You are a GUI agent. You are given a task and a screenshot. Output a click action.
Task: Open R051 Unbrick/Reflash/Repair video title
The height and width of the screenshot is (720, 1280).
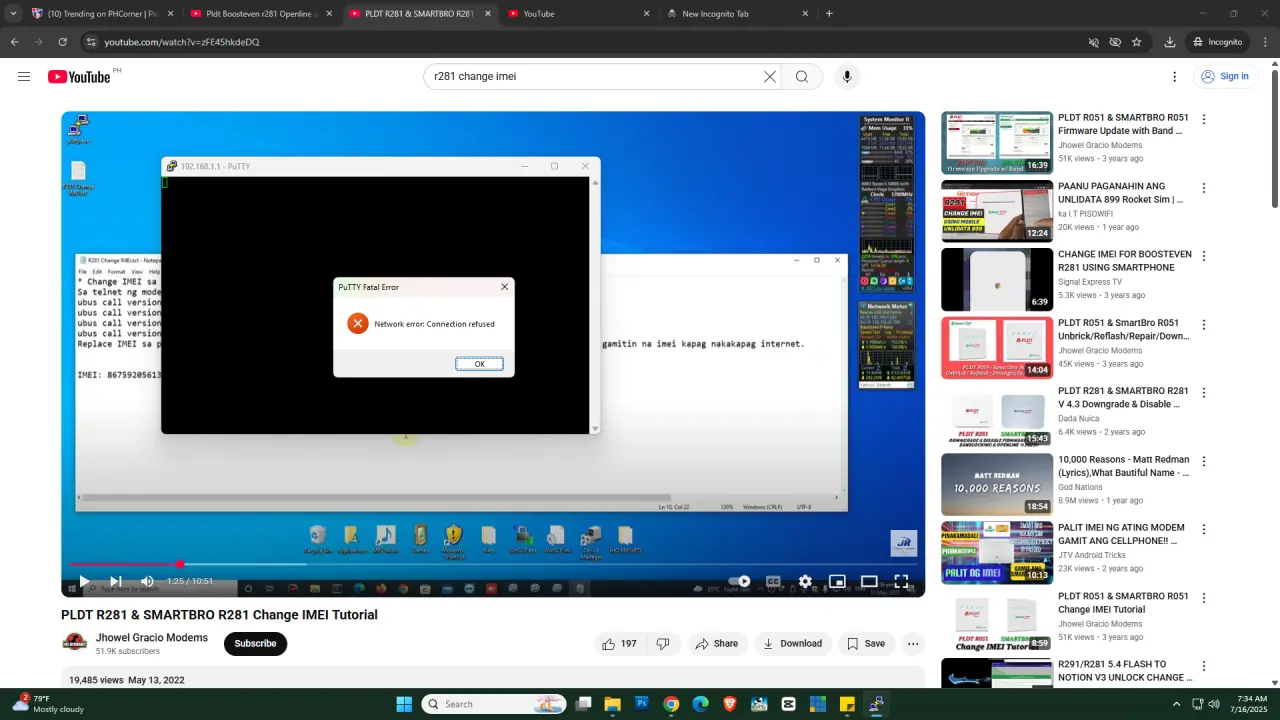(x=1124, y=330)
